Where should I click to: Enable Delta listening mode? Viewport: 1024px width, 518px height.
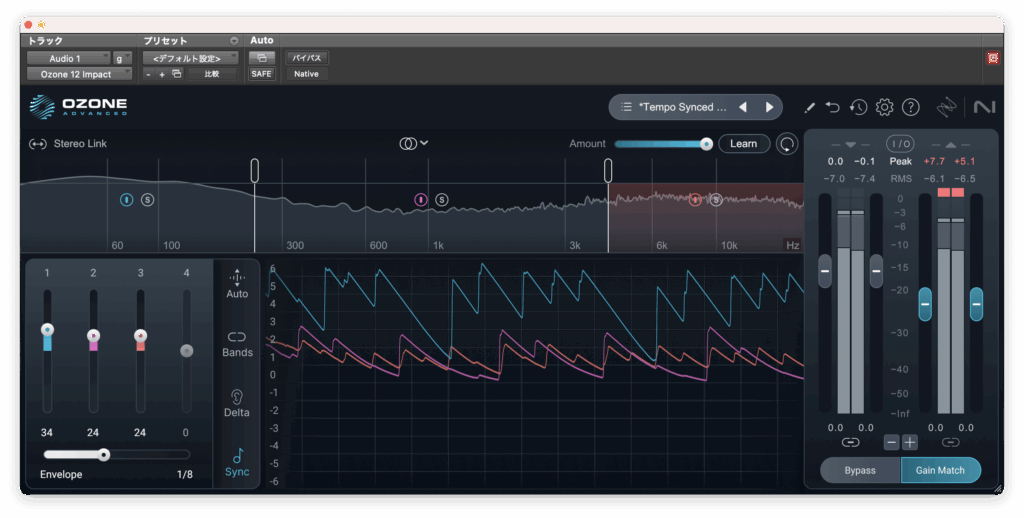[x=237, y=403]
